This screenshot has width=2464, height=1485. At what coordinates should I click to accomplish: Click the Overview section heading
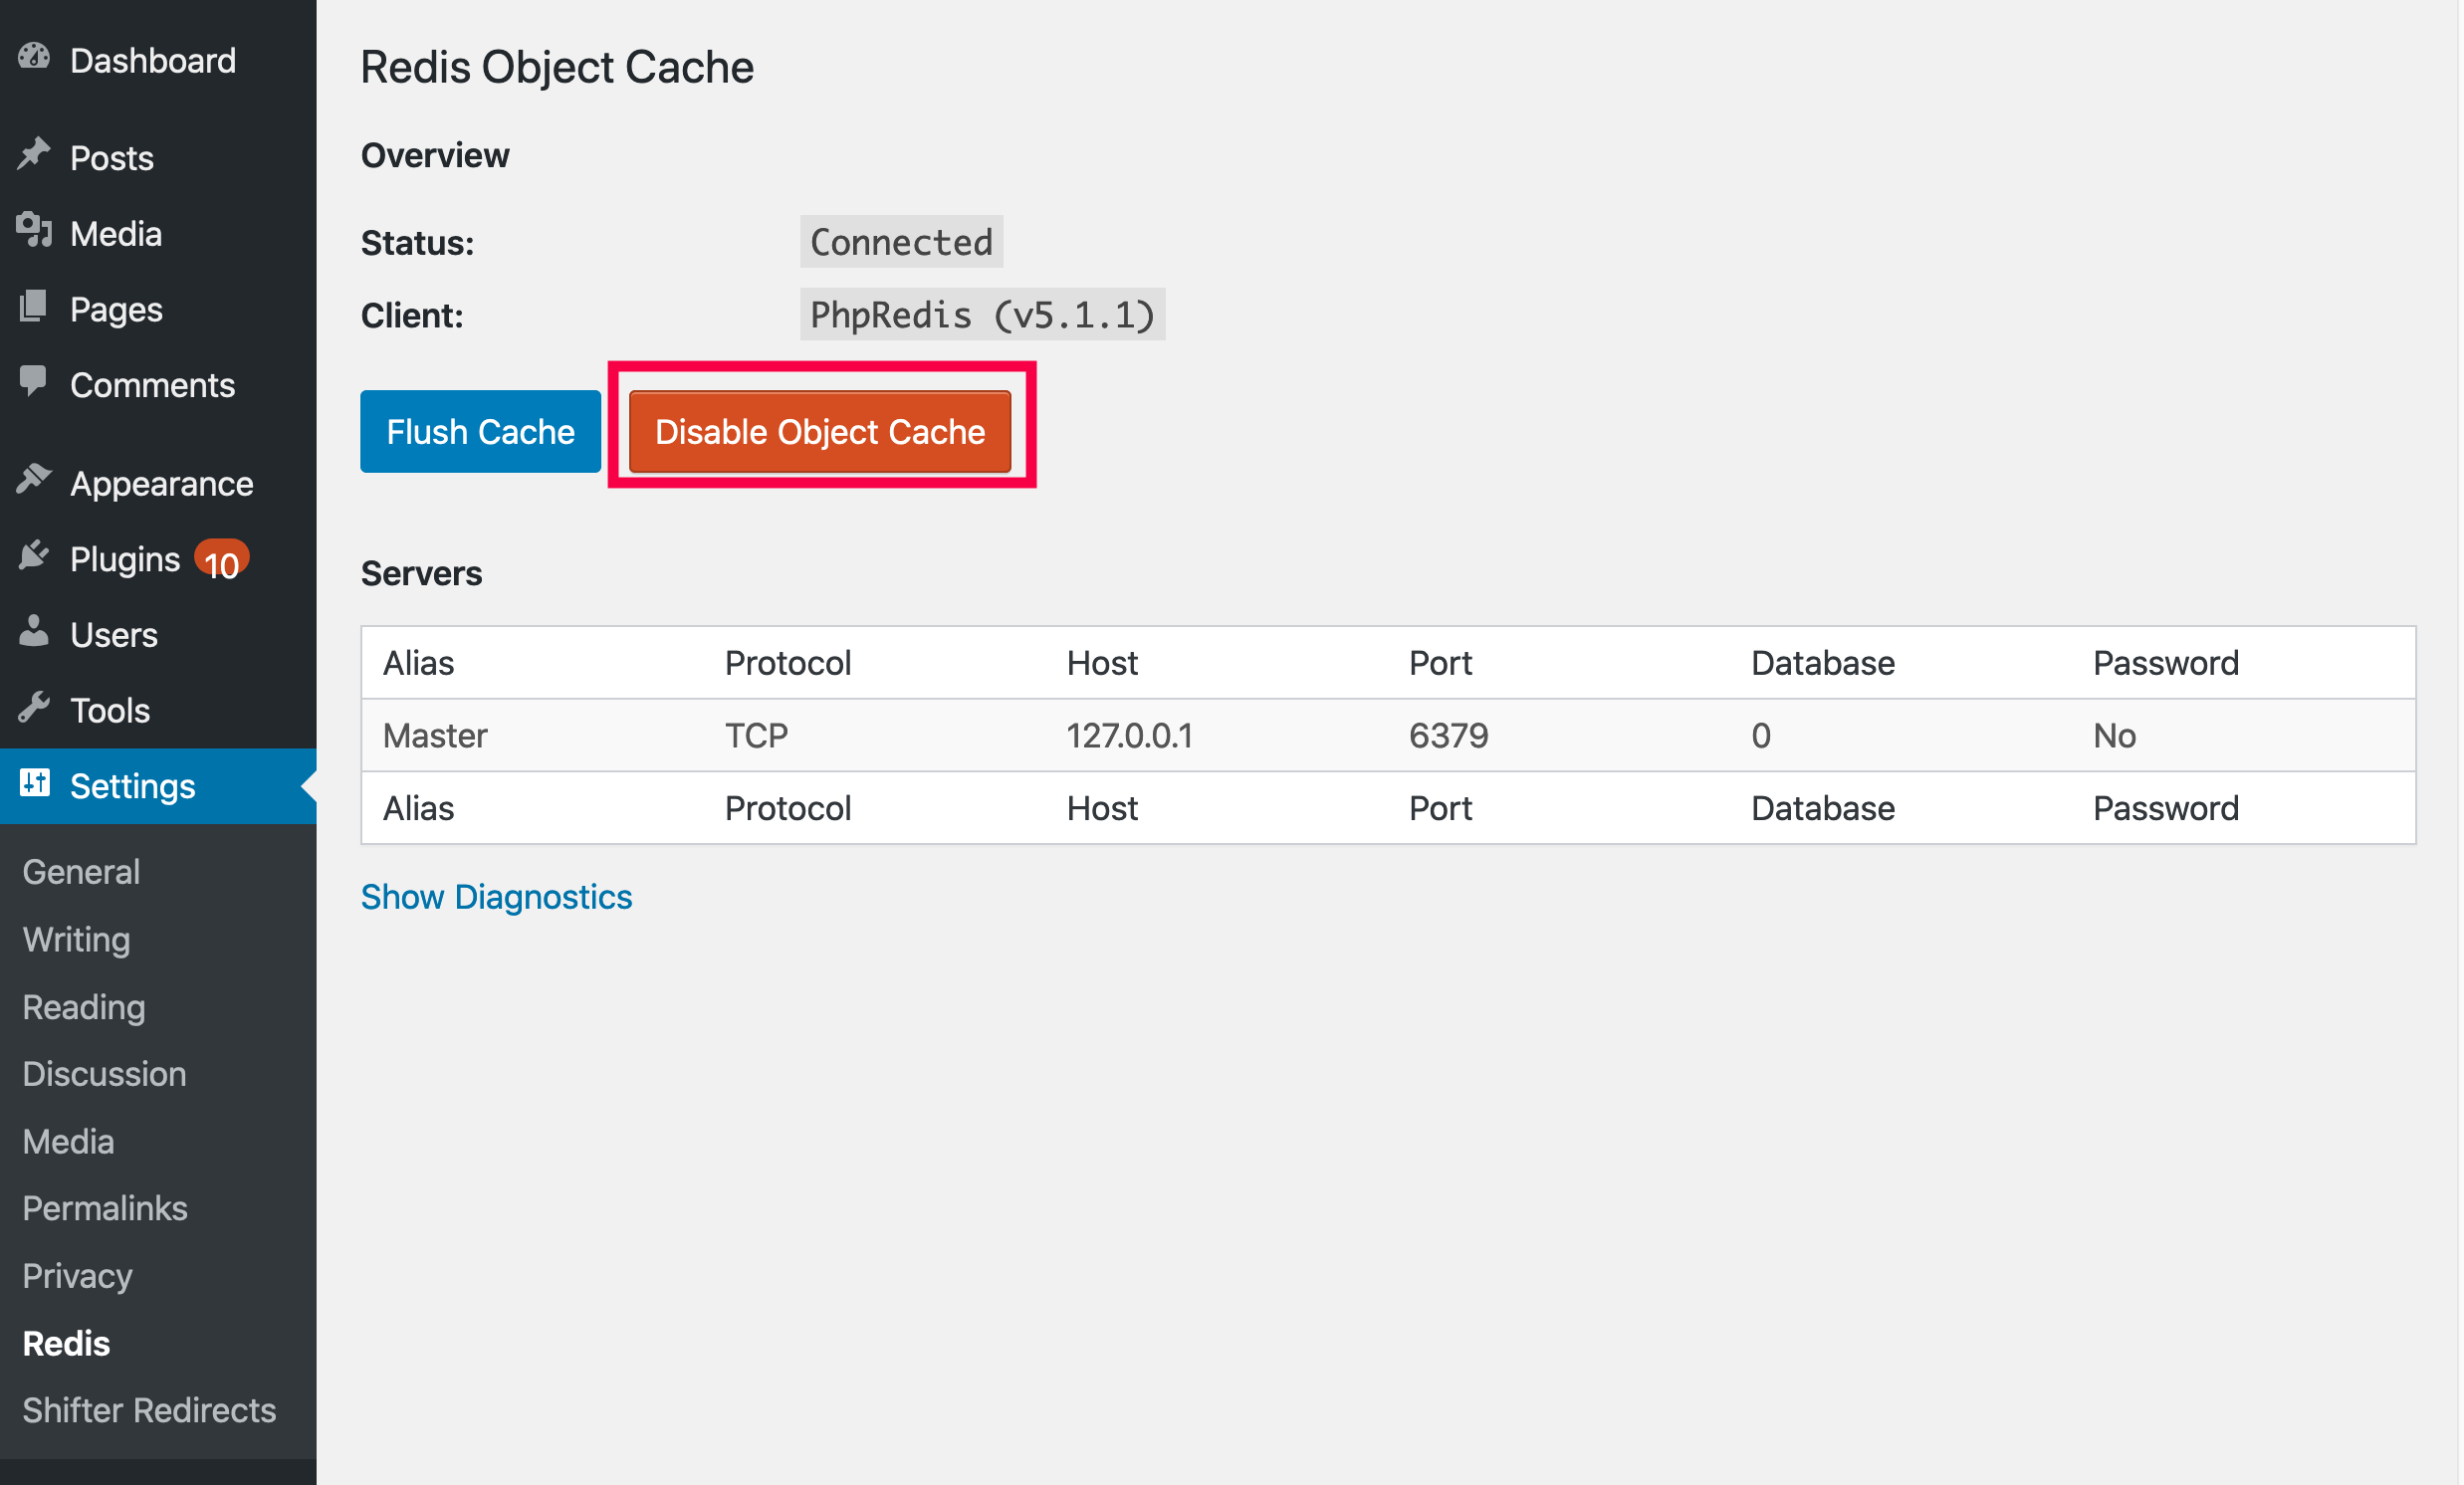click(435, 155)
